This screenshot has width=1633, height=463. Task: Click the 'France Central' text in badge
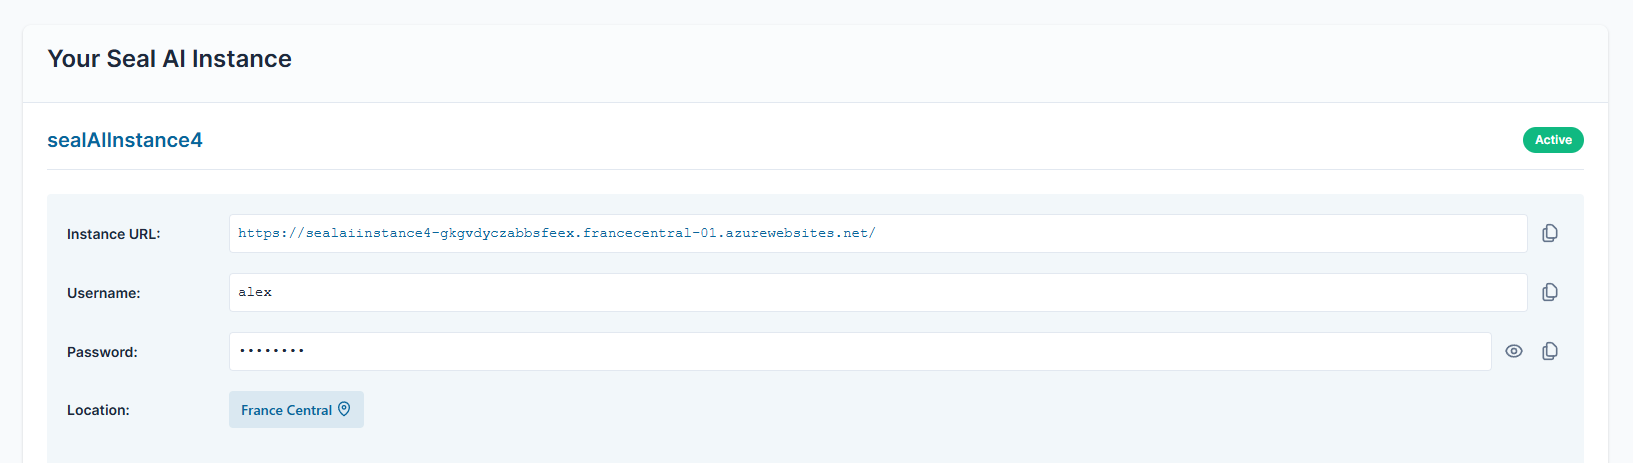click(286, 410)
